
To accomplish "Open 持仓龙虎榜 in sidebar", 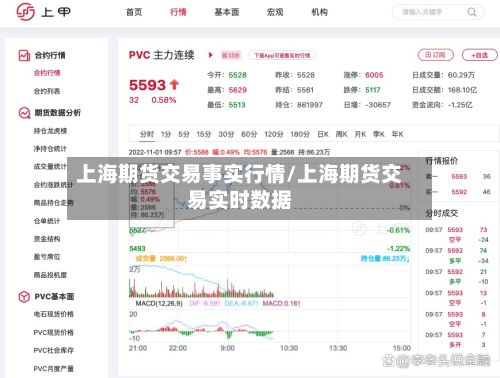I will click(50, 131).
